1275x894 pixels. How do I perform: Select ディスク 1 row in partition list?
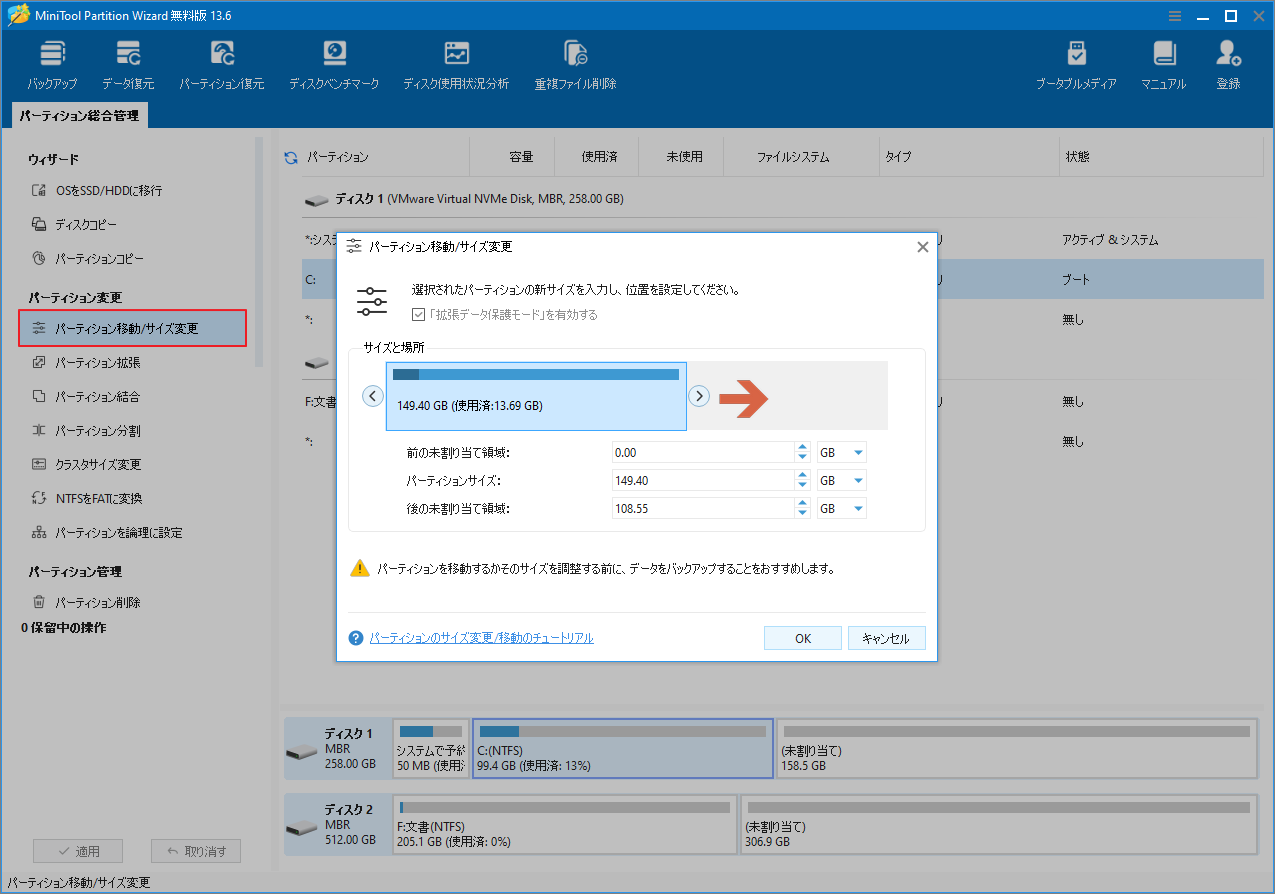point(783,199)
